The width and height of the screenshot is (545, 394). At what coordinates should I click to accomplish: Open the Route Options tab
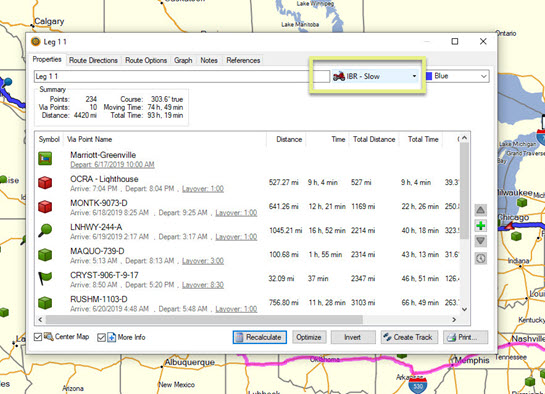coord(146,60)
